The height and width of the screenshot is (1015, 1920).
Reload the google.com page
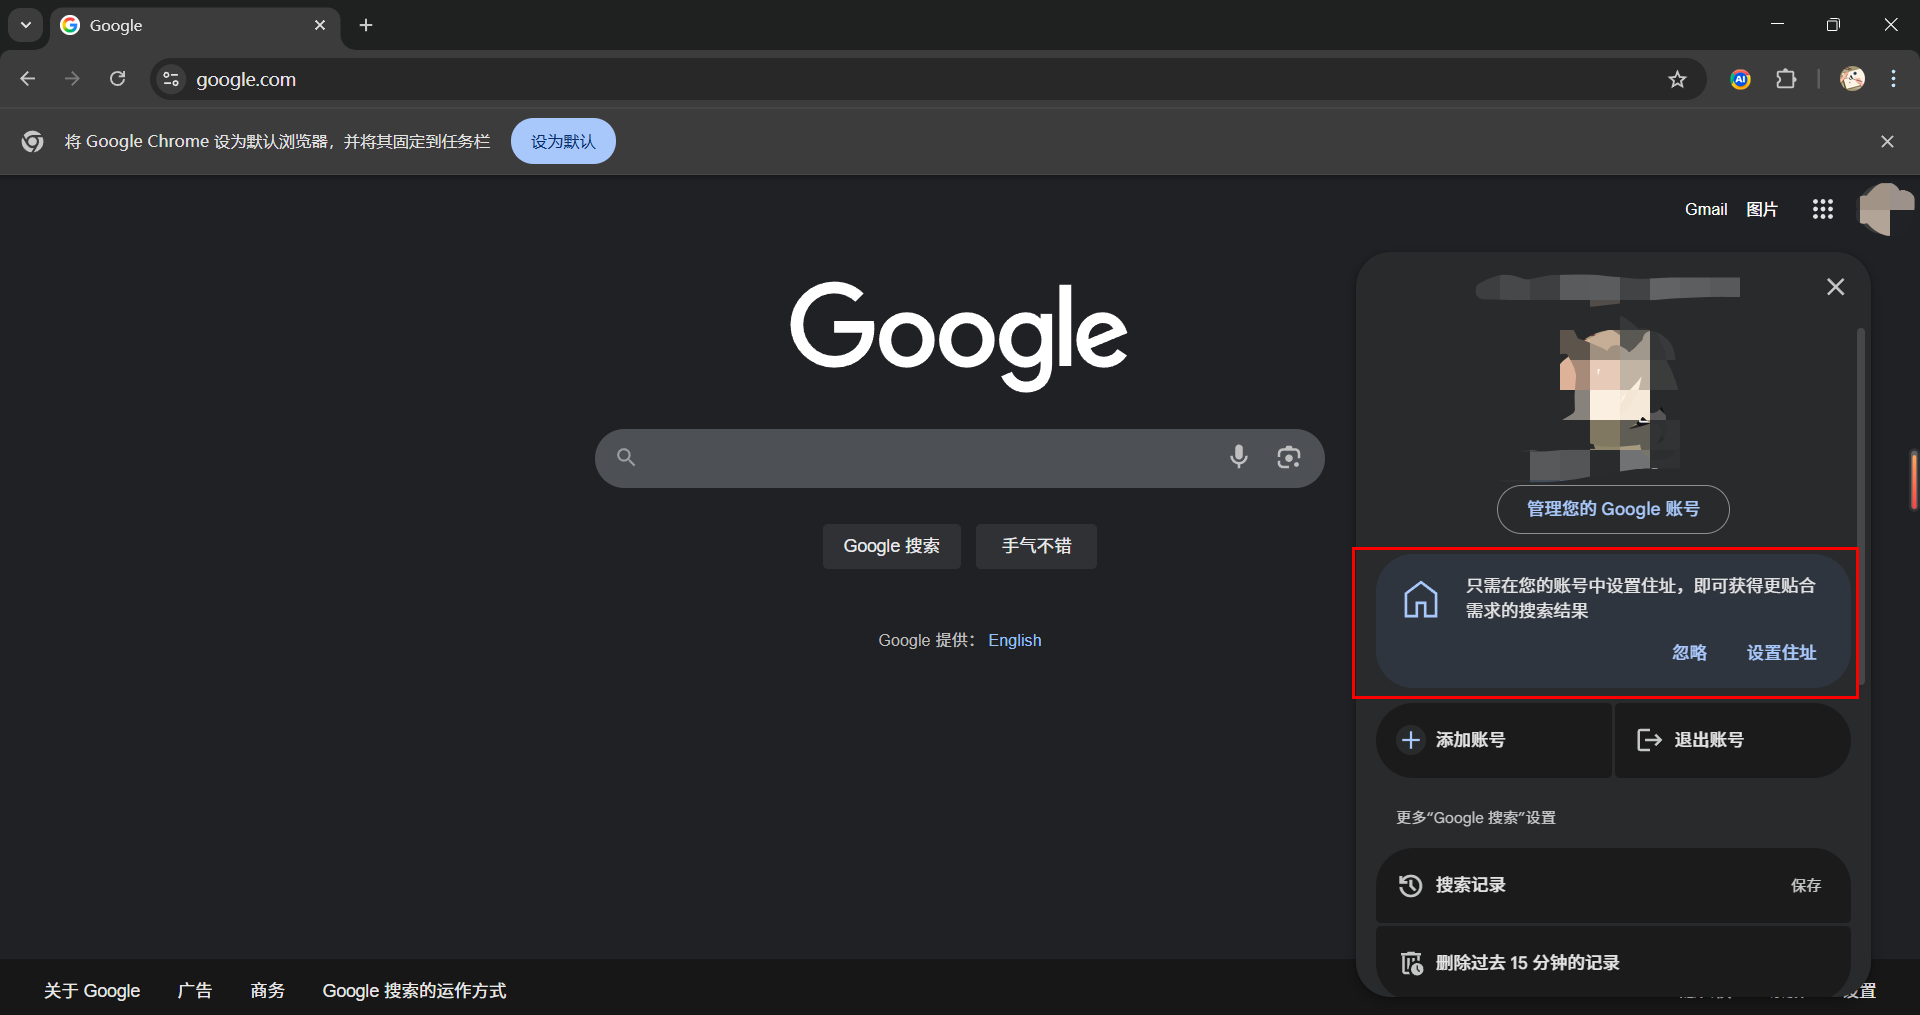click(x=117, y=79)
